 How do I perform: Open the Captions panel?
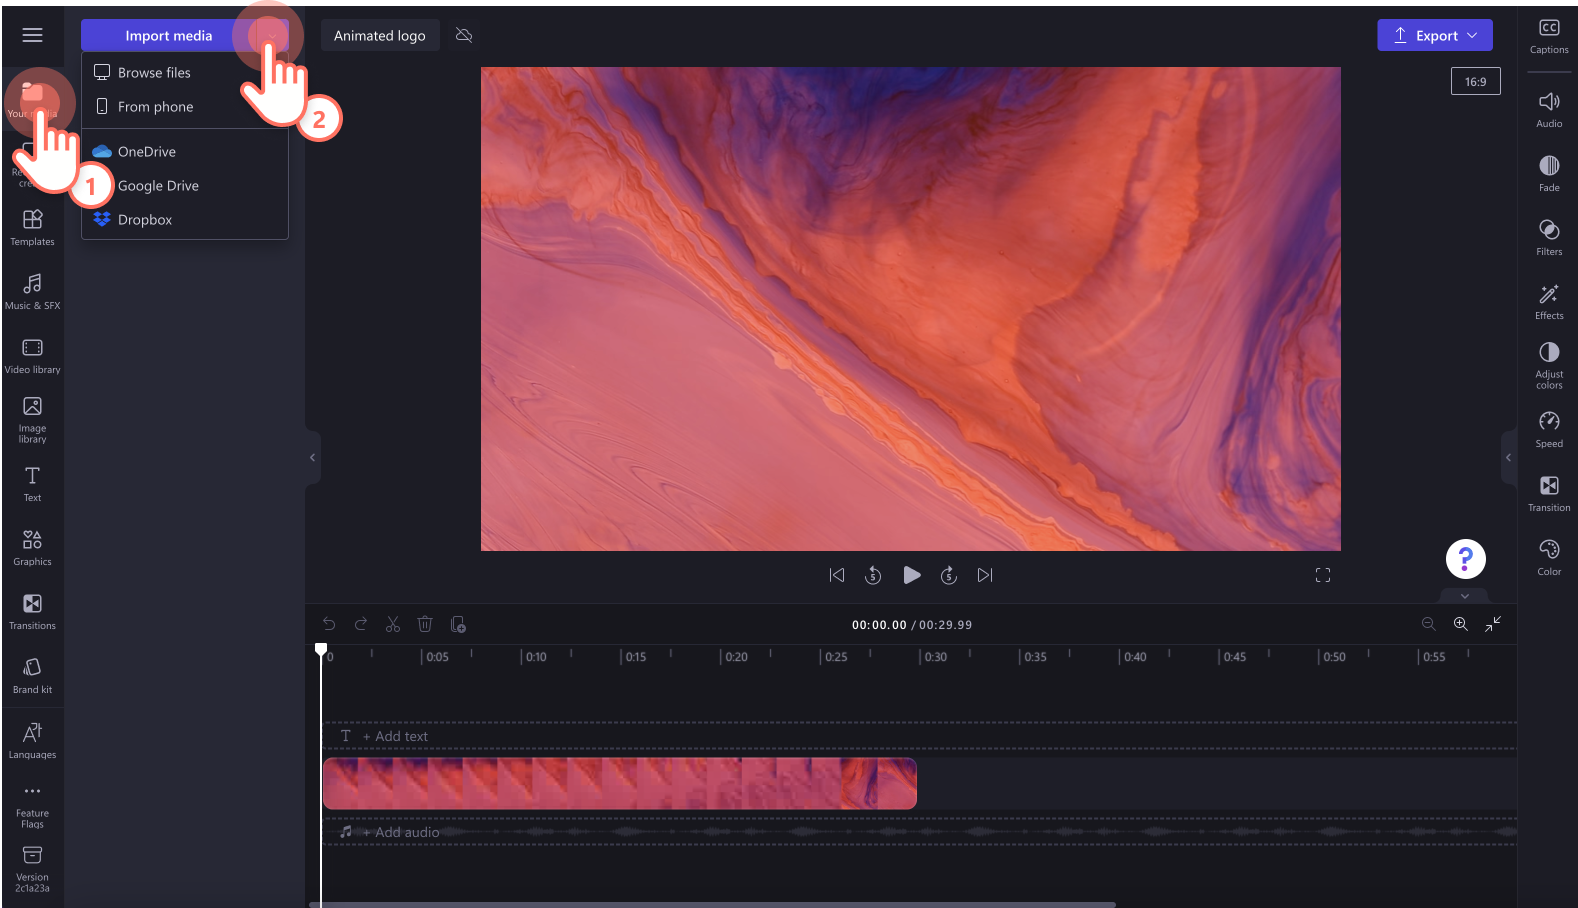[1549, 36]
